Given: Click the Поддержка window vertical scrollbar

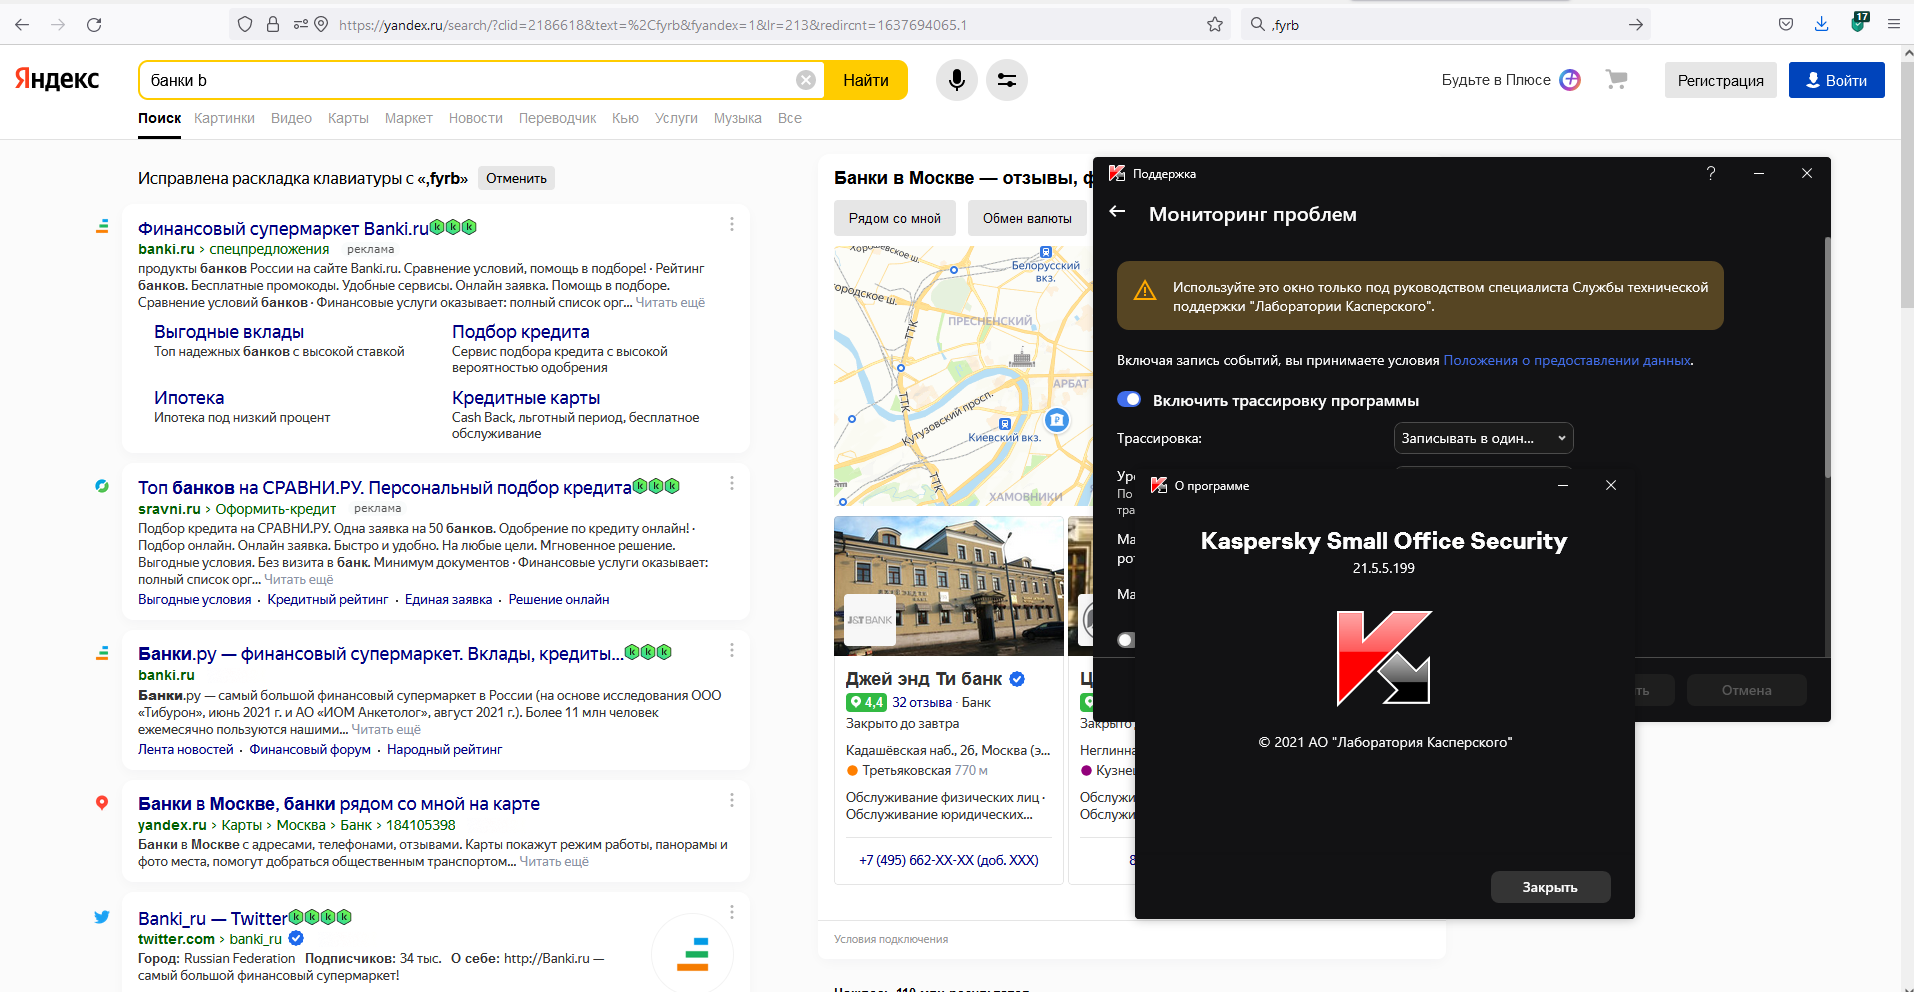Looking at the screenshot, I should click(x=1827, y=358).
